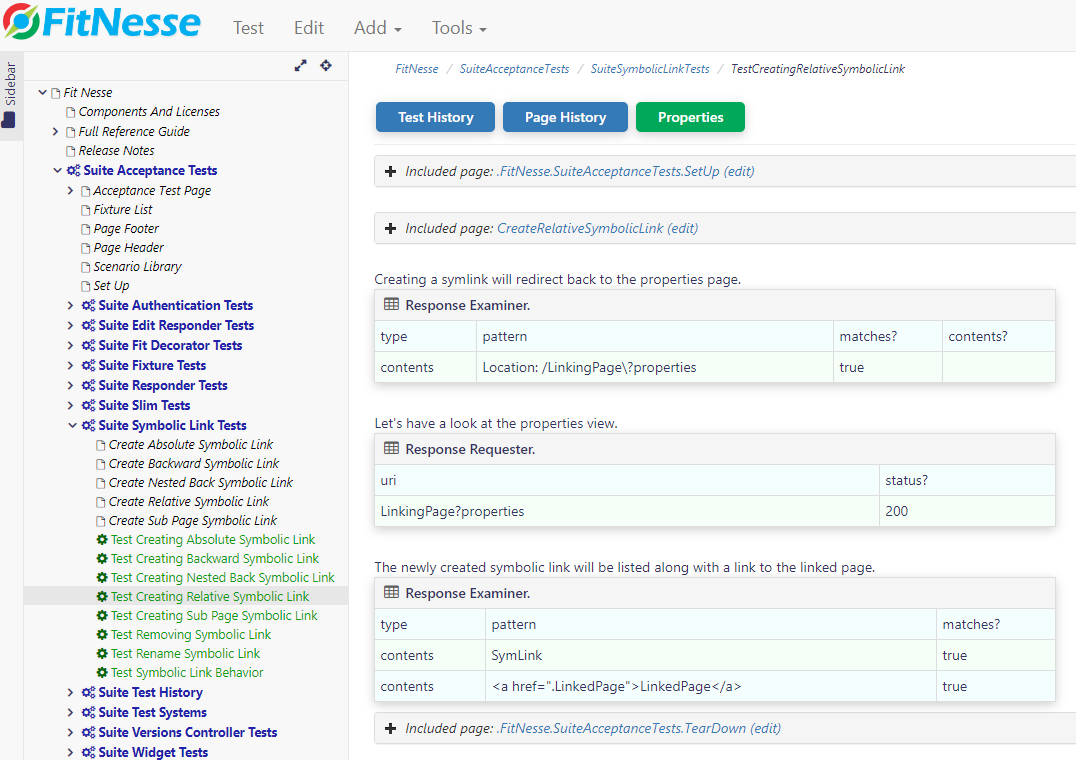Screen dimensions: 1076x760
Task: Expand the Suite Authentication Tests node
Action: [71, 305]
